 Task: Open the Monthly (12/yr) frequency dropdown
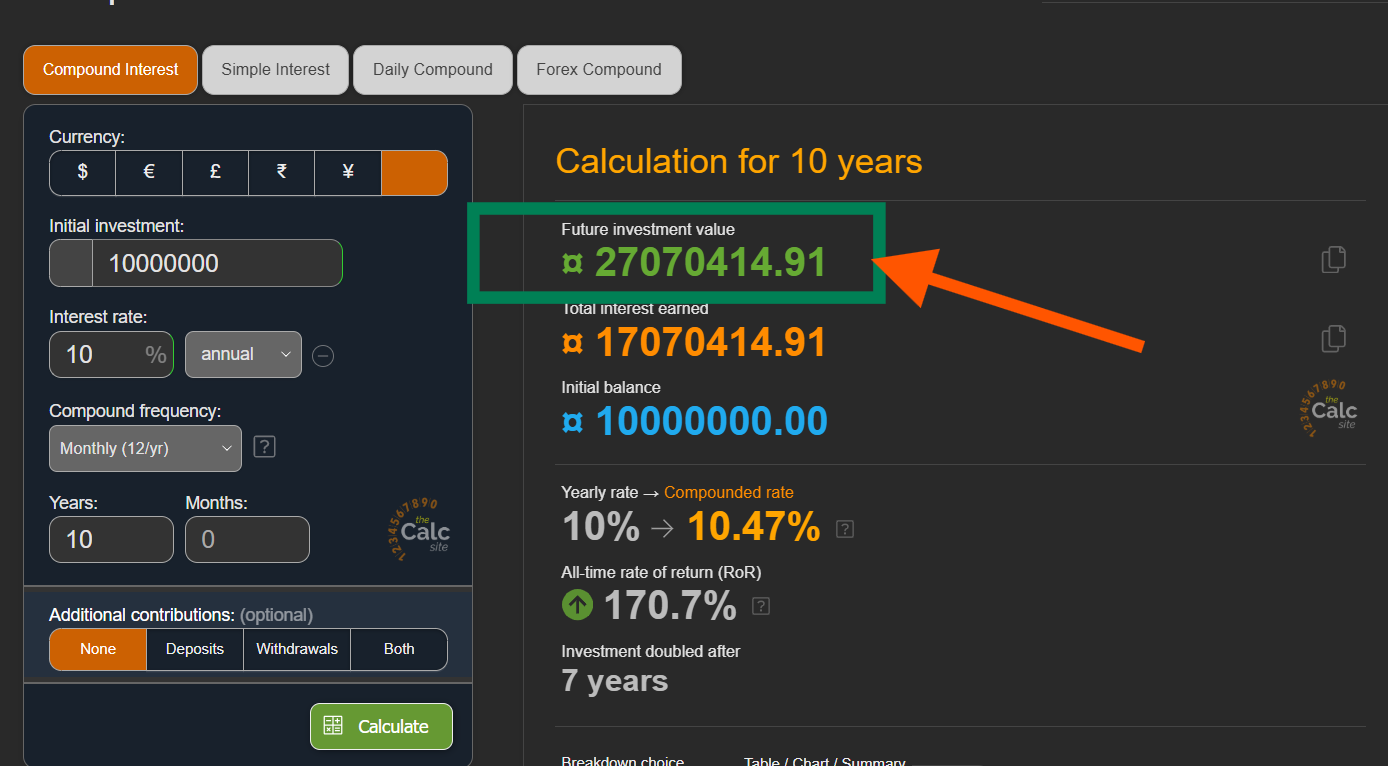(145, 448)
